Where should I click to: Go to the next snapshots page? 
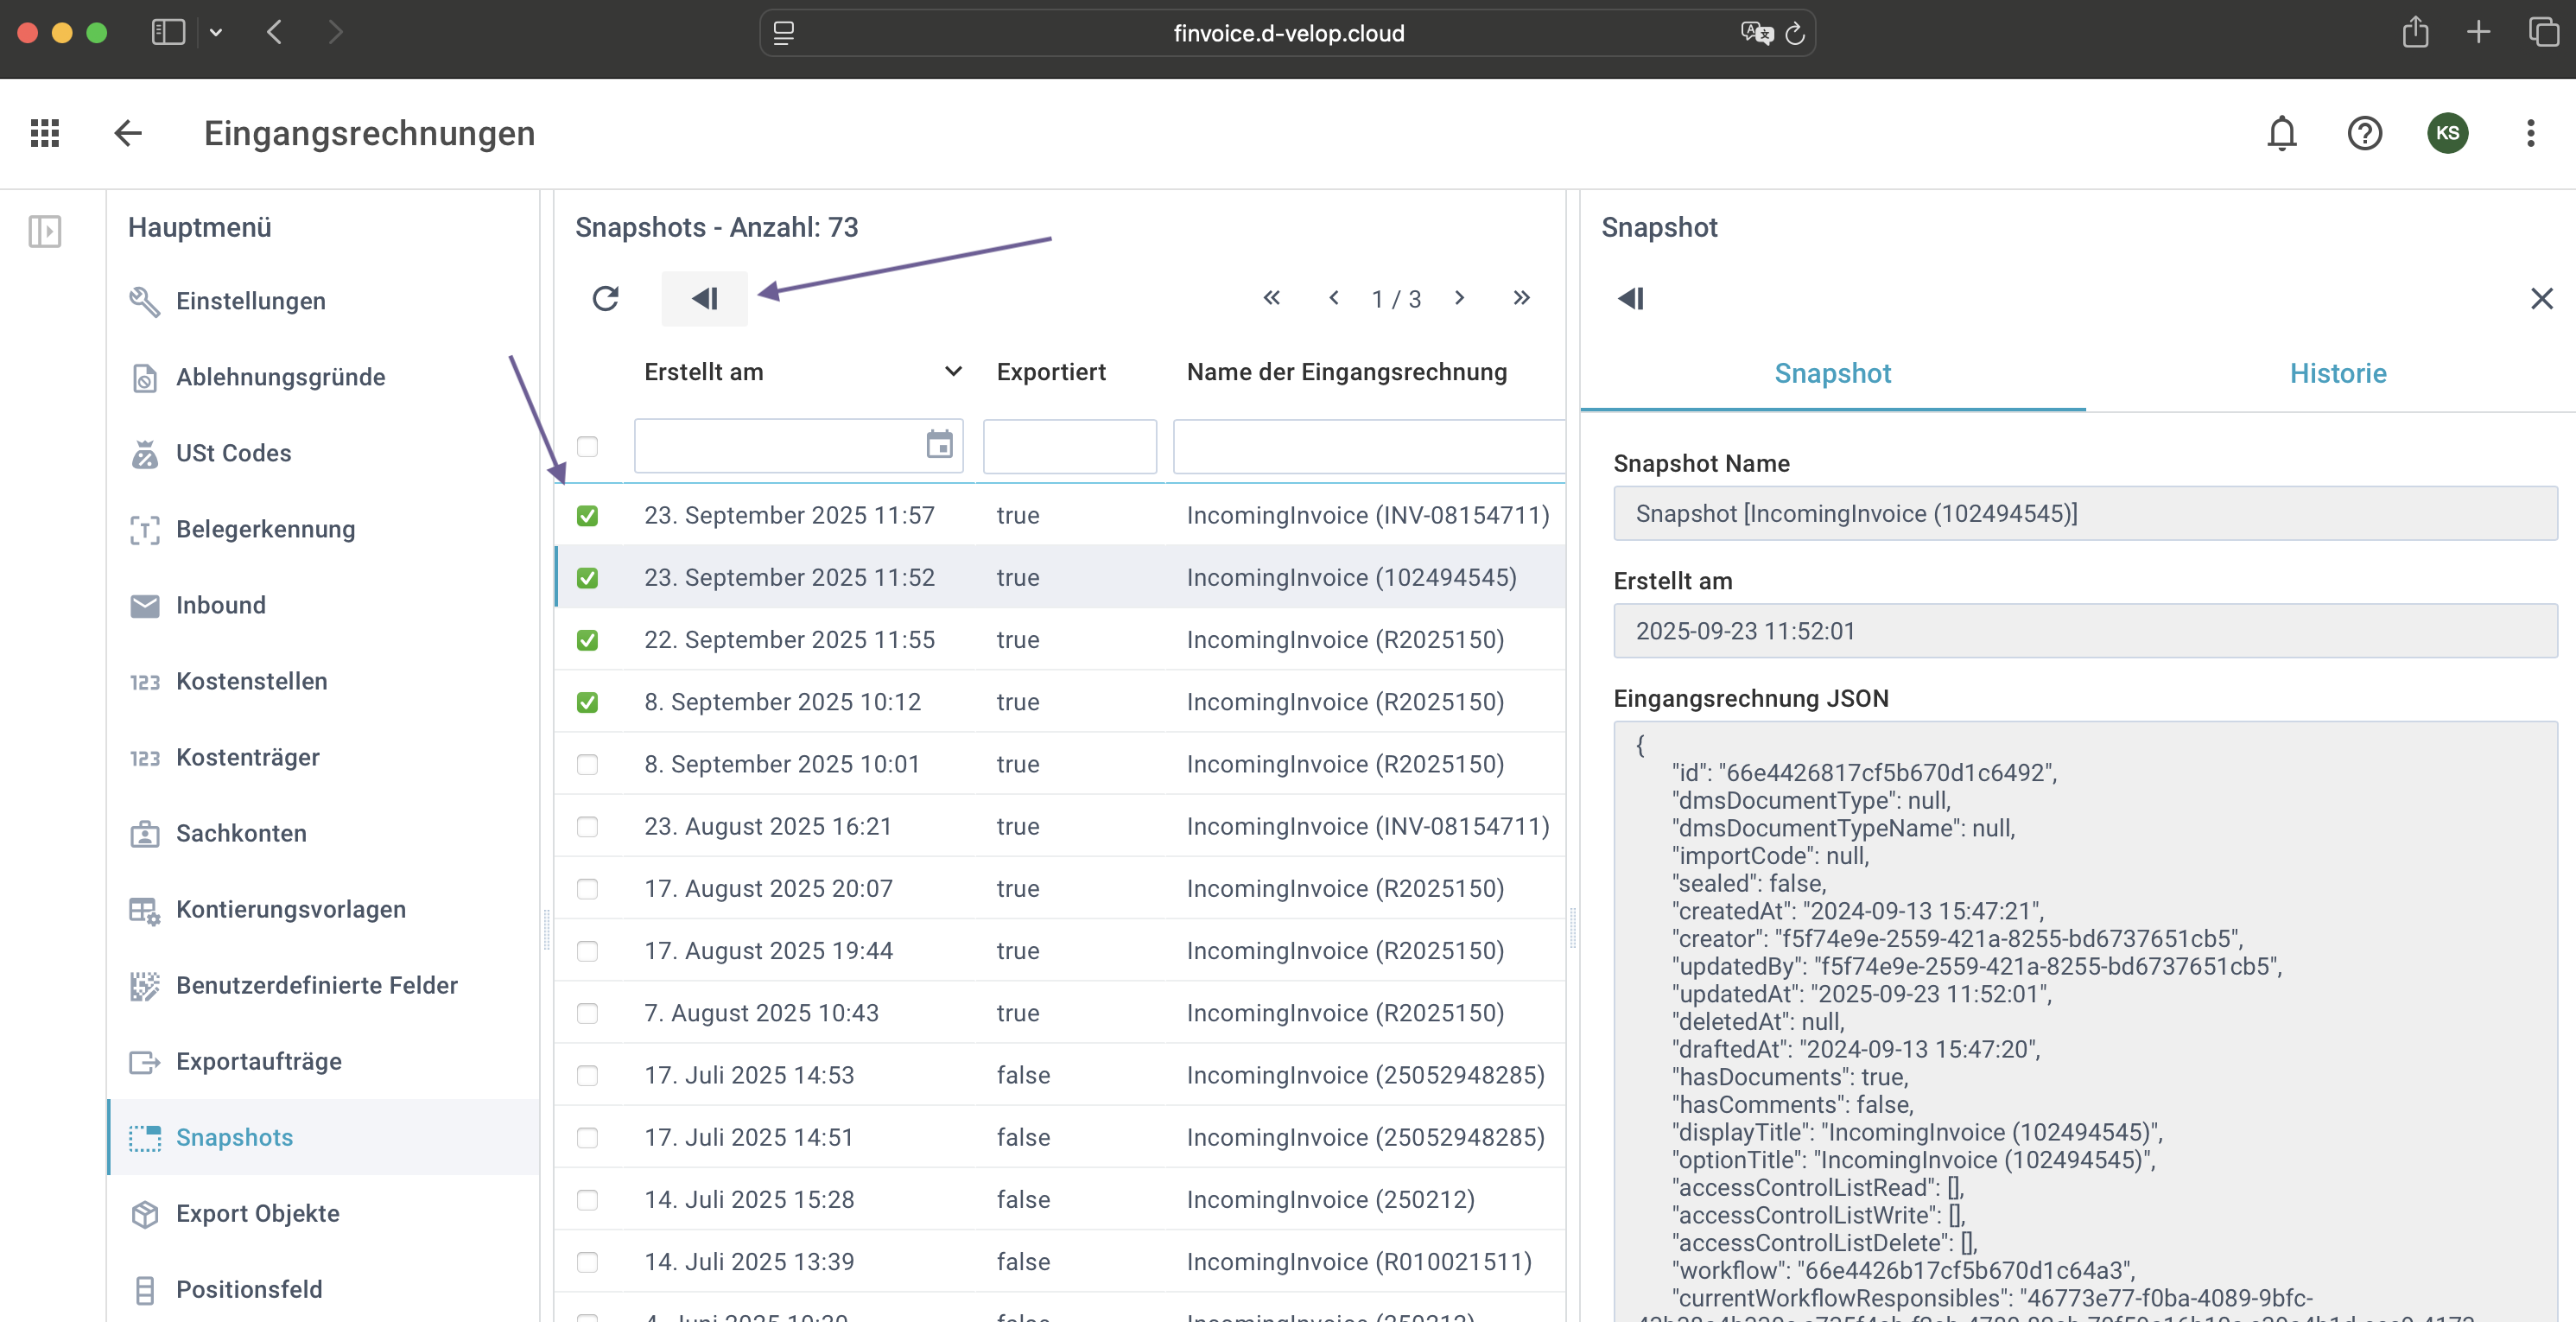(1459, 298)
